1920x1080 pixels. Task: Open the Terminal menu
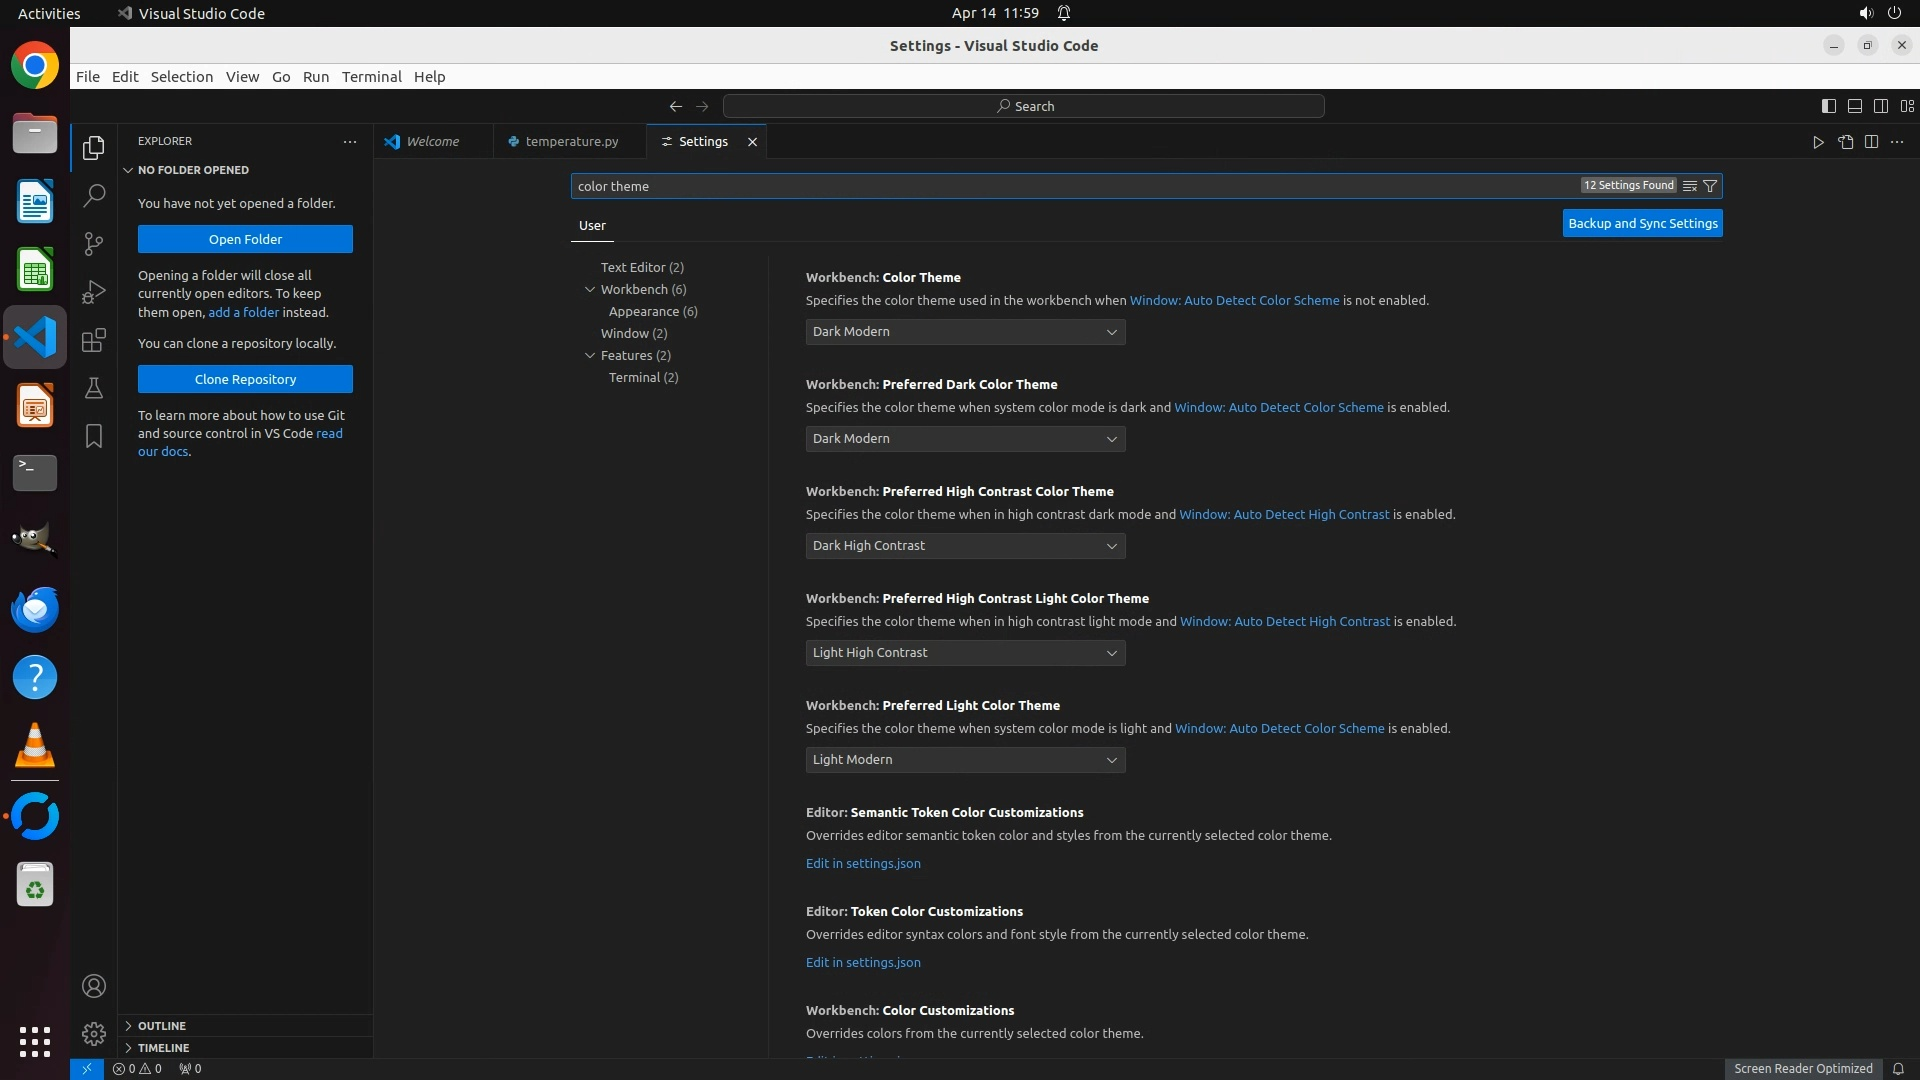[371, 77]
